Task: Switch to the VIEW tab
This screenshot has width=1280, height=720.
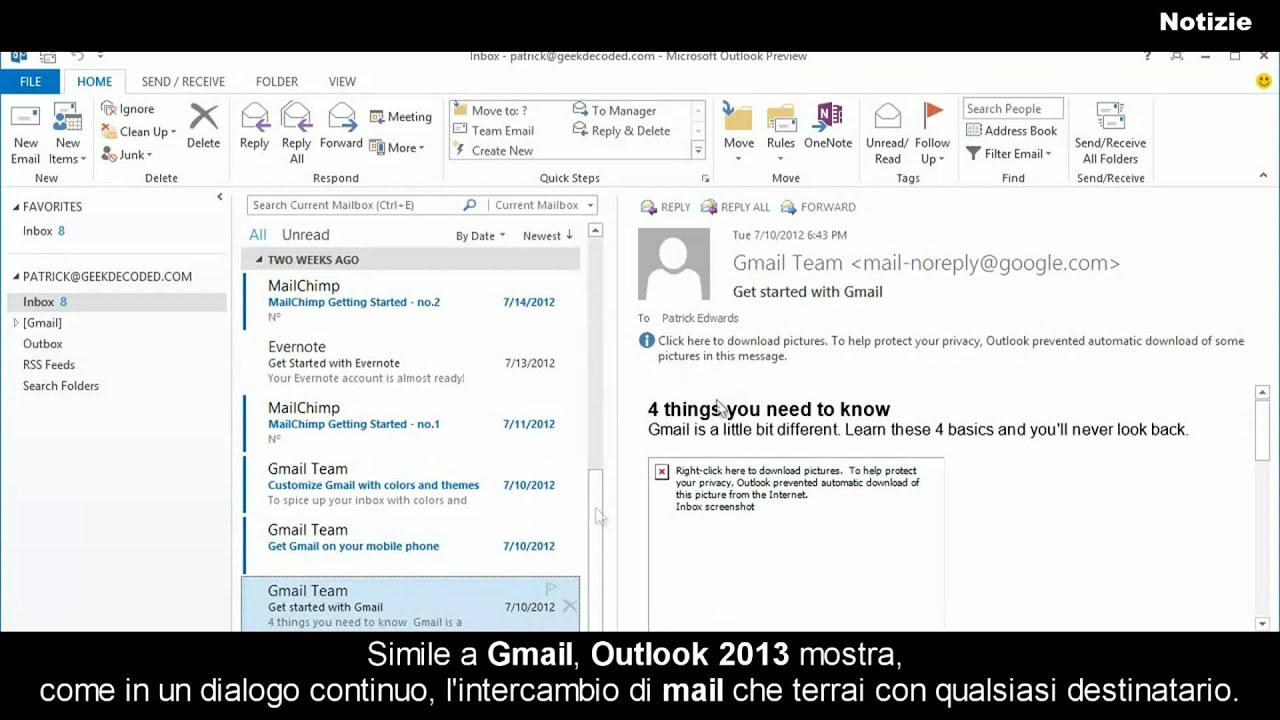Action: point(342,82)
